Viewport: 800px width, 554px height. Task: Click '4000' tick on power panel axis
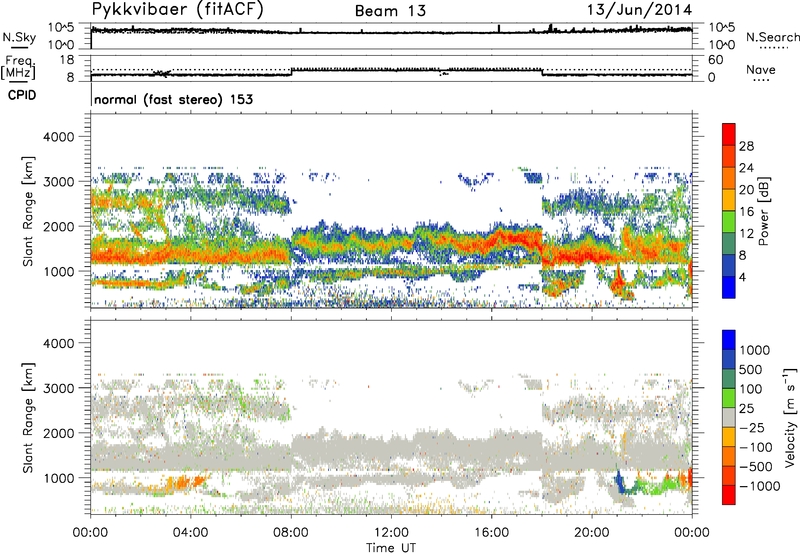pos(58,137)
